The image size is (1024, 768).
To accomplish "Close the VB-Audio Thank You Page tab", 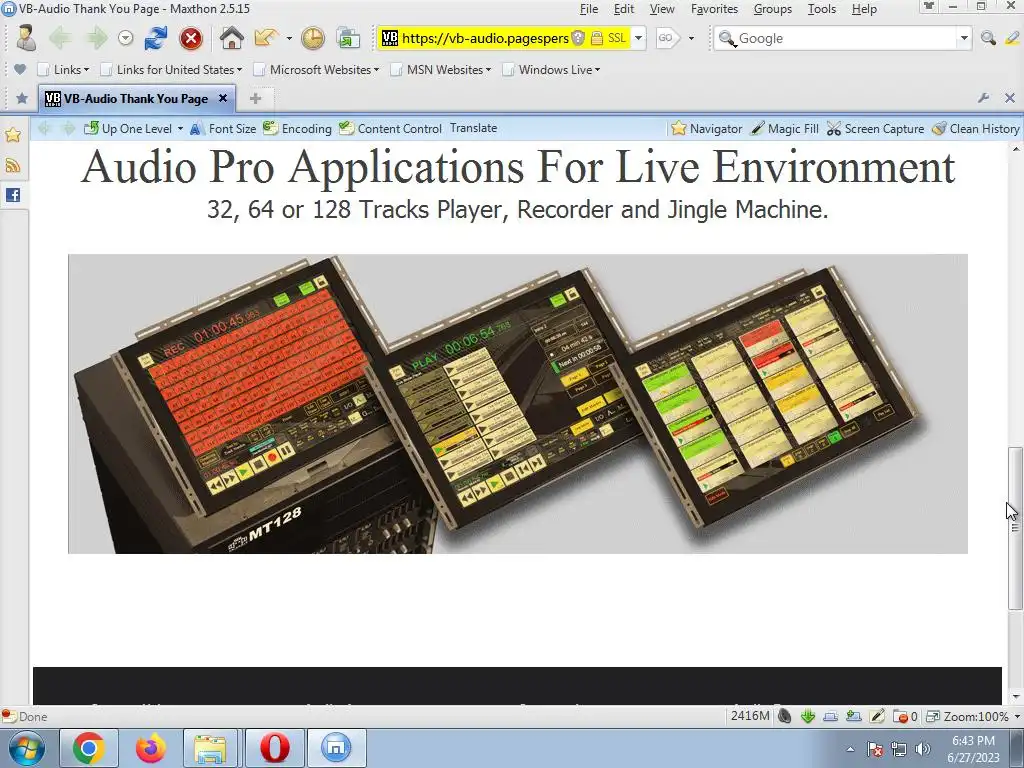I will point(223,98).
